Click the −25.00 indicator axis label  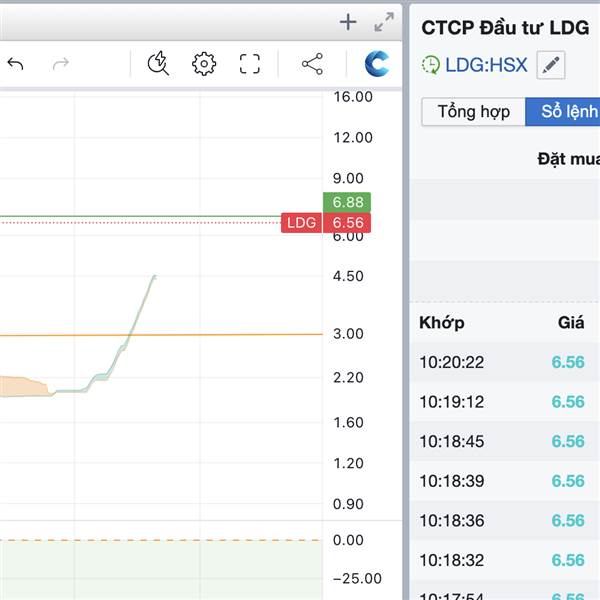(x=357, y=578)
